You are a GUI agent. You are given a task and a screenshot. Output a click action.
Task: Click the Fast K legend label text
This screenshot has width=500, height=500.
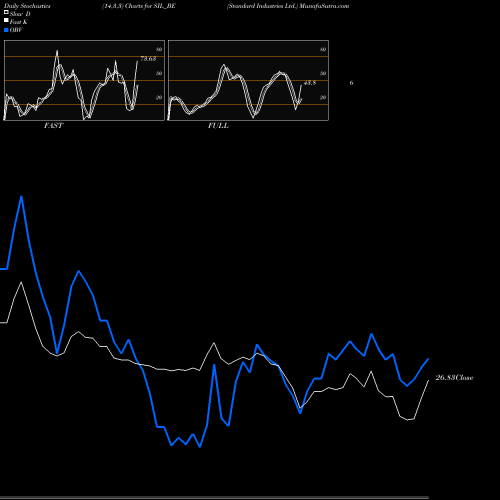click(x=19, y=22)
